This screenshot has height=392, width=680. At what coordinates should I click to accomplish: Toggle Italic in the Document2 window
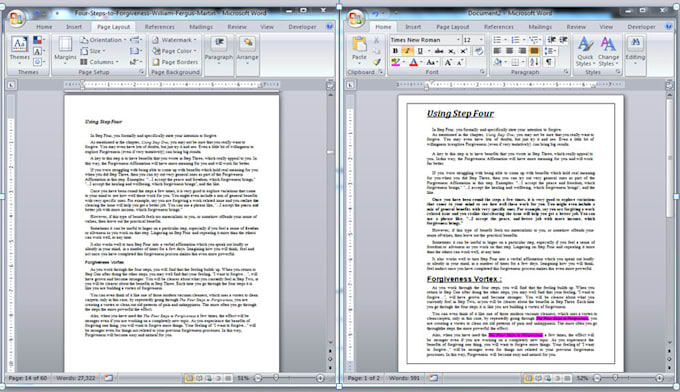coord(407,51)
